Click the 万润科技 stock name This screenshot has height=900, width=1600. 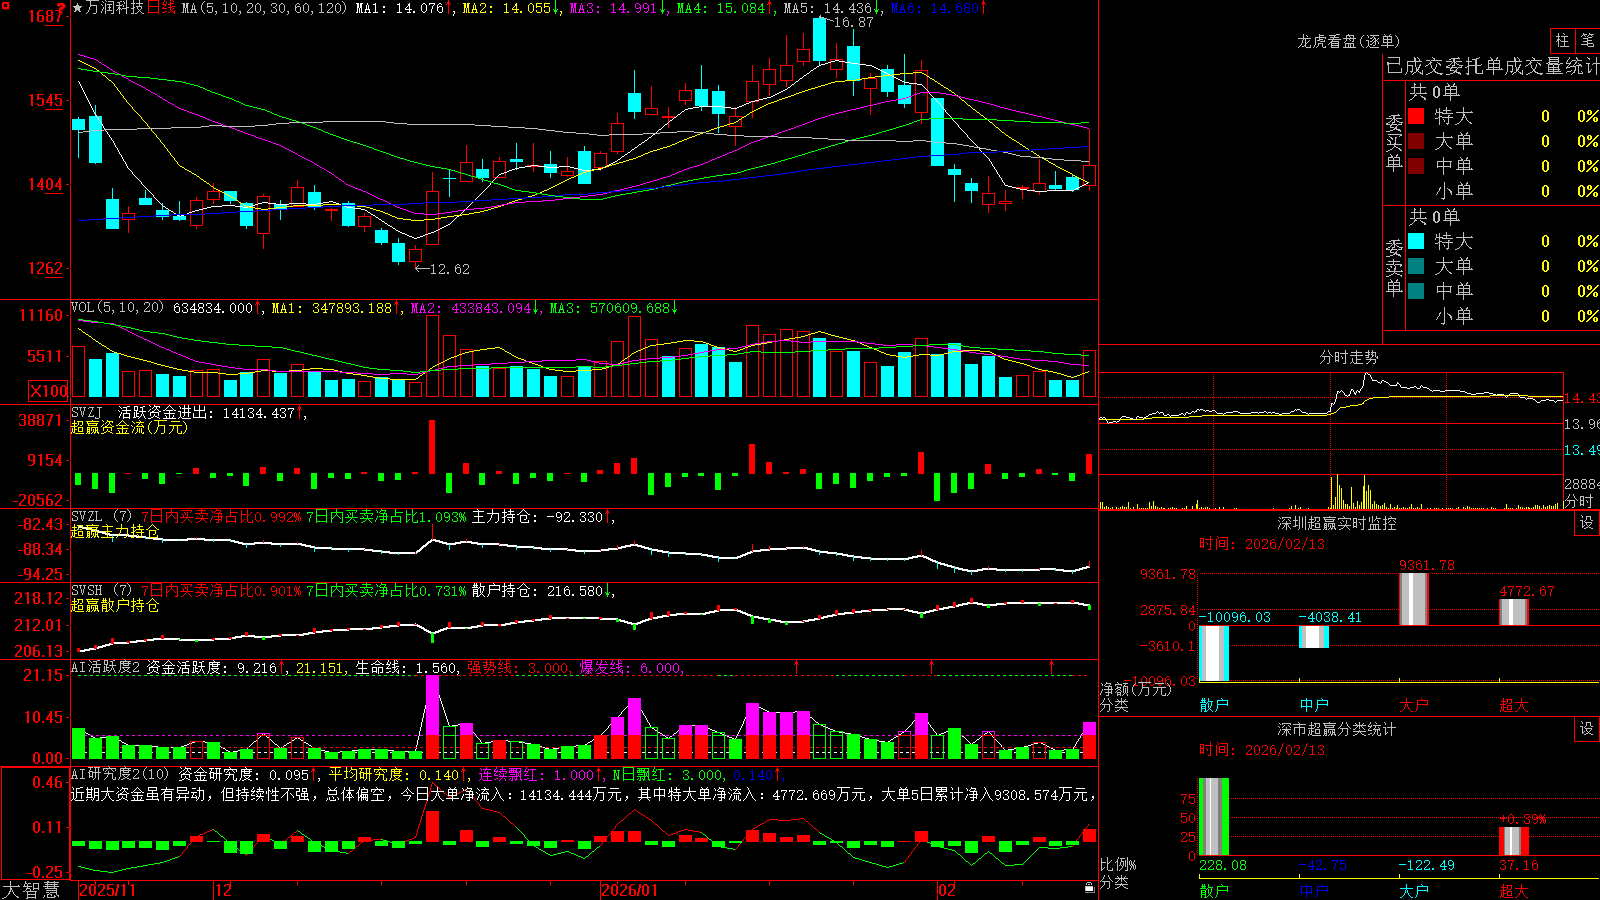click(115, 8)
